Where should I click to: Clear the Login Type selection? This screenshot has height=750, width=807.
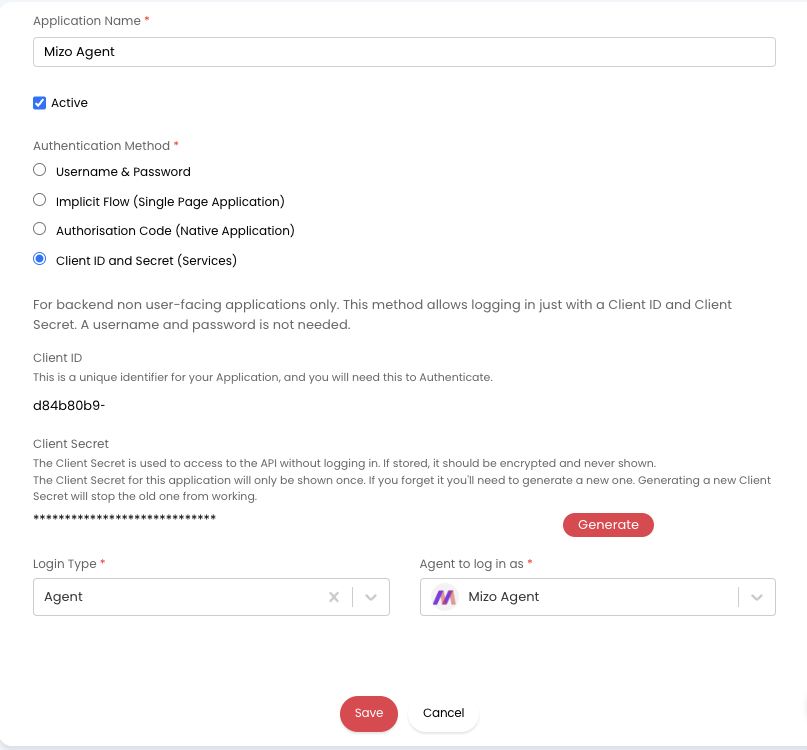tap(334, 597)
